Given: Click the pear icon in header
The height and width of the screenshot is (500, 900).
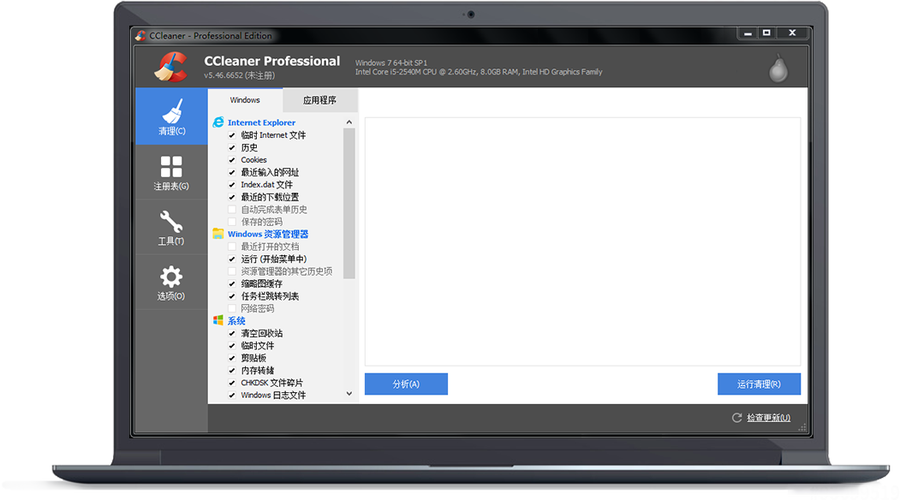Looking at the screenshot, I should 778,68.
